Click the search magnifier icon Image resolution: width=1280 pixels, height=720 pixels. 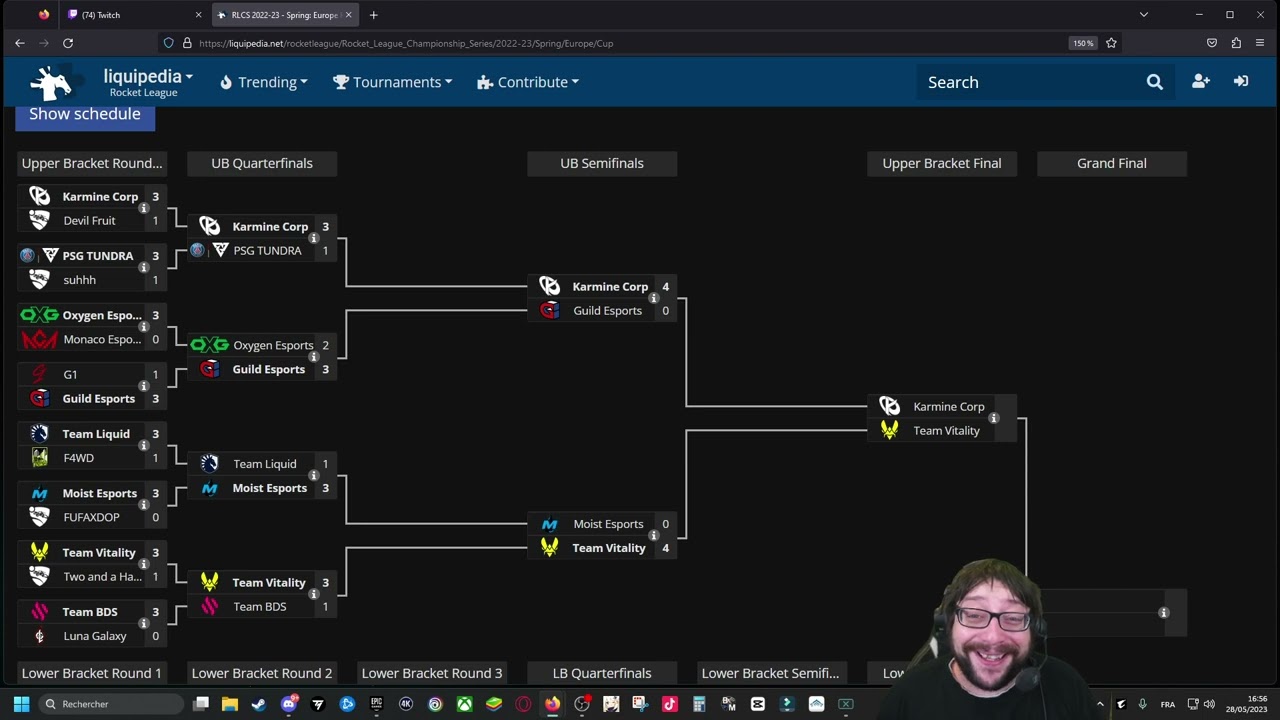point(1155,82)
